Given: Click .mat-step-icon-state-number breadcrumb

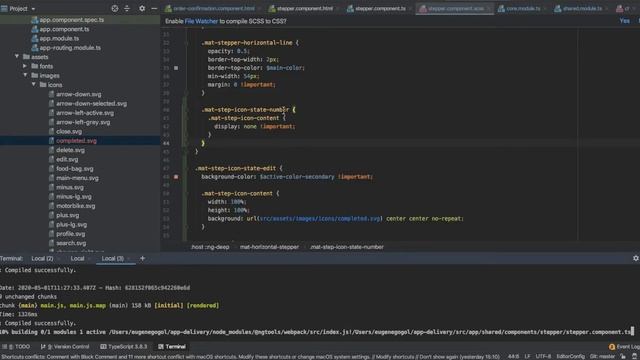Looking at the screenshot, I should (x=347, y=247).
